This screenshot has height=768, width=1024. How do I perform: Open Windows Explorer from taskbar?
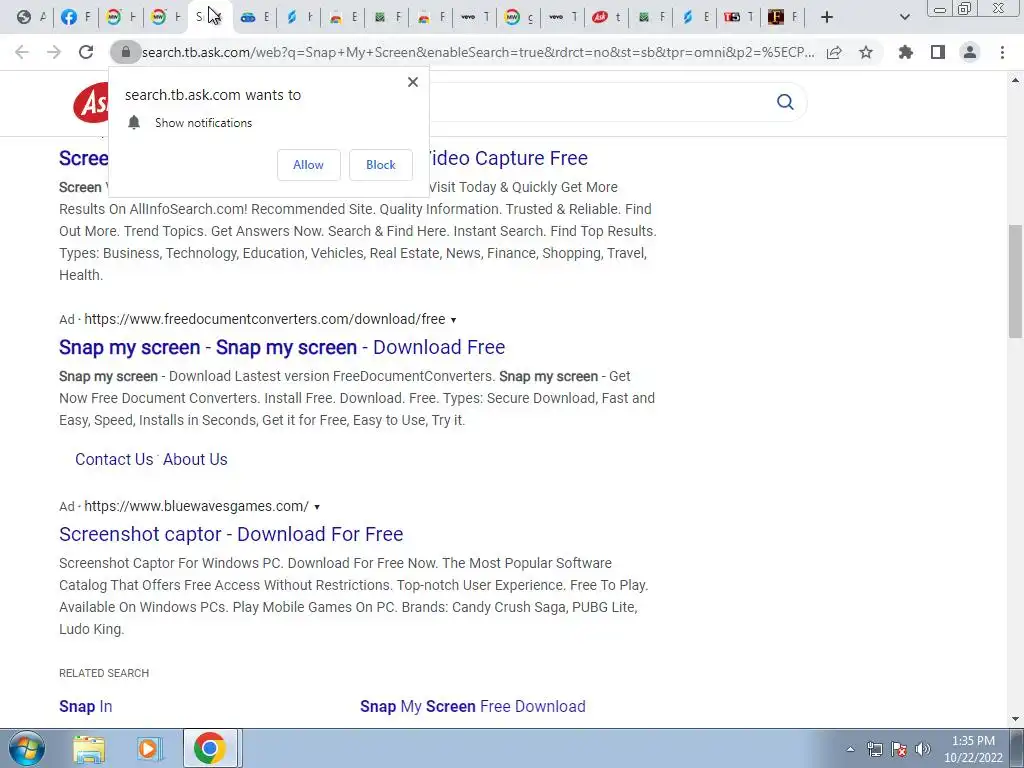click(89, 749)
